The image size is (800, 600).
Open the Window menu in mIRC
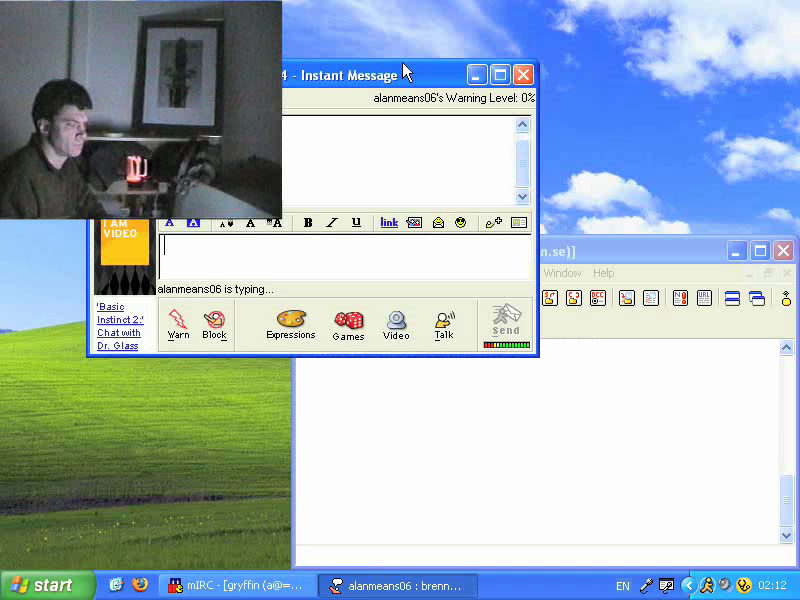[562, 273]
